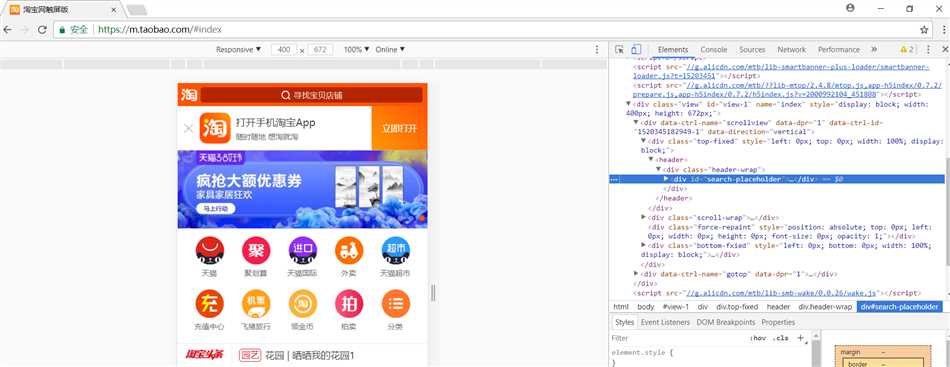950x367 pixels.
Task: Click the 淘宝头条 logo
Action: pyautogui.click(x=204, y=355)
